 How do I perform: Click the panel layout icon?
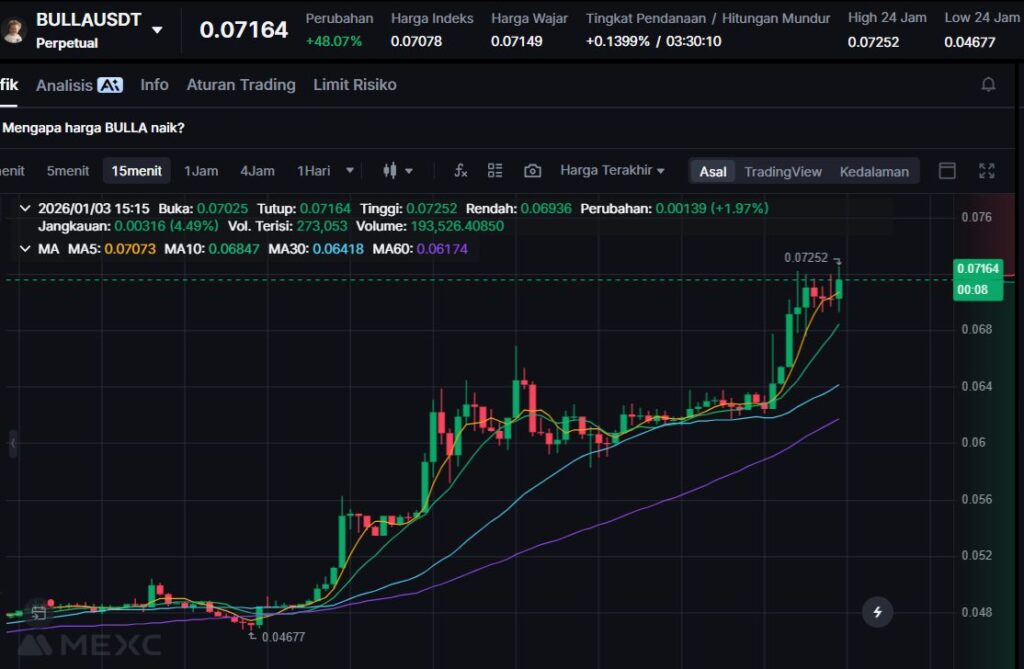click(x=947, y=171)
